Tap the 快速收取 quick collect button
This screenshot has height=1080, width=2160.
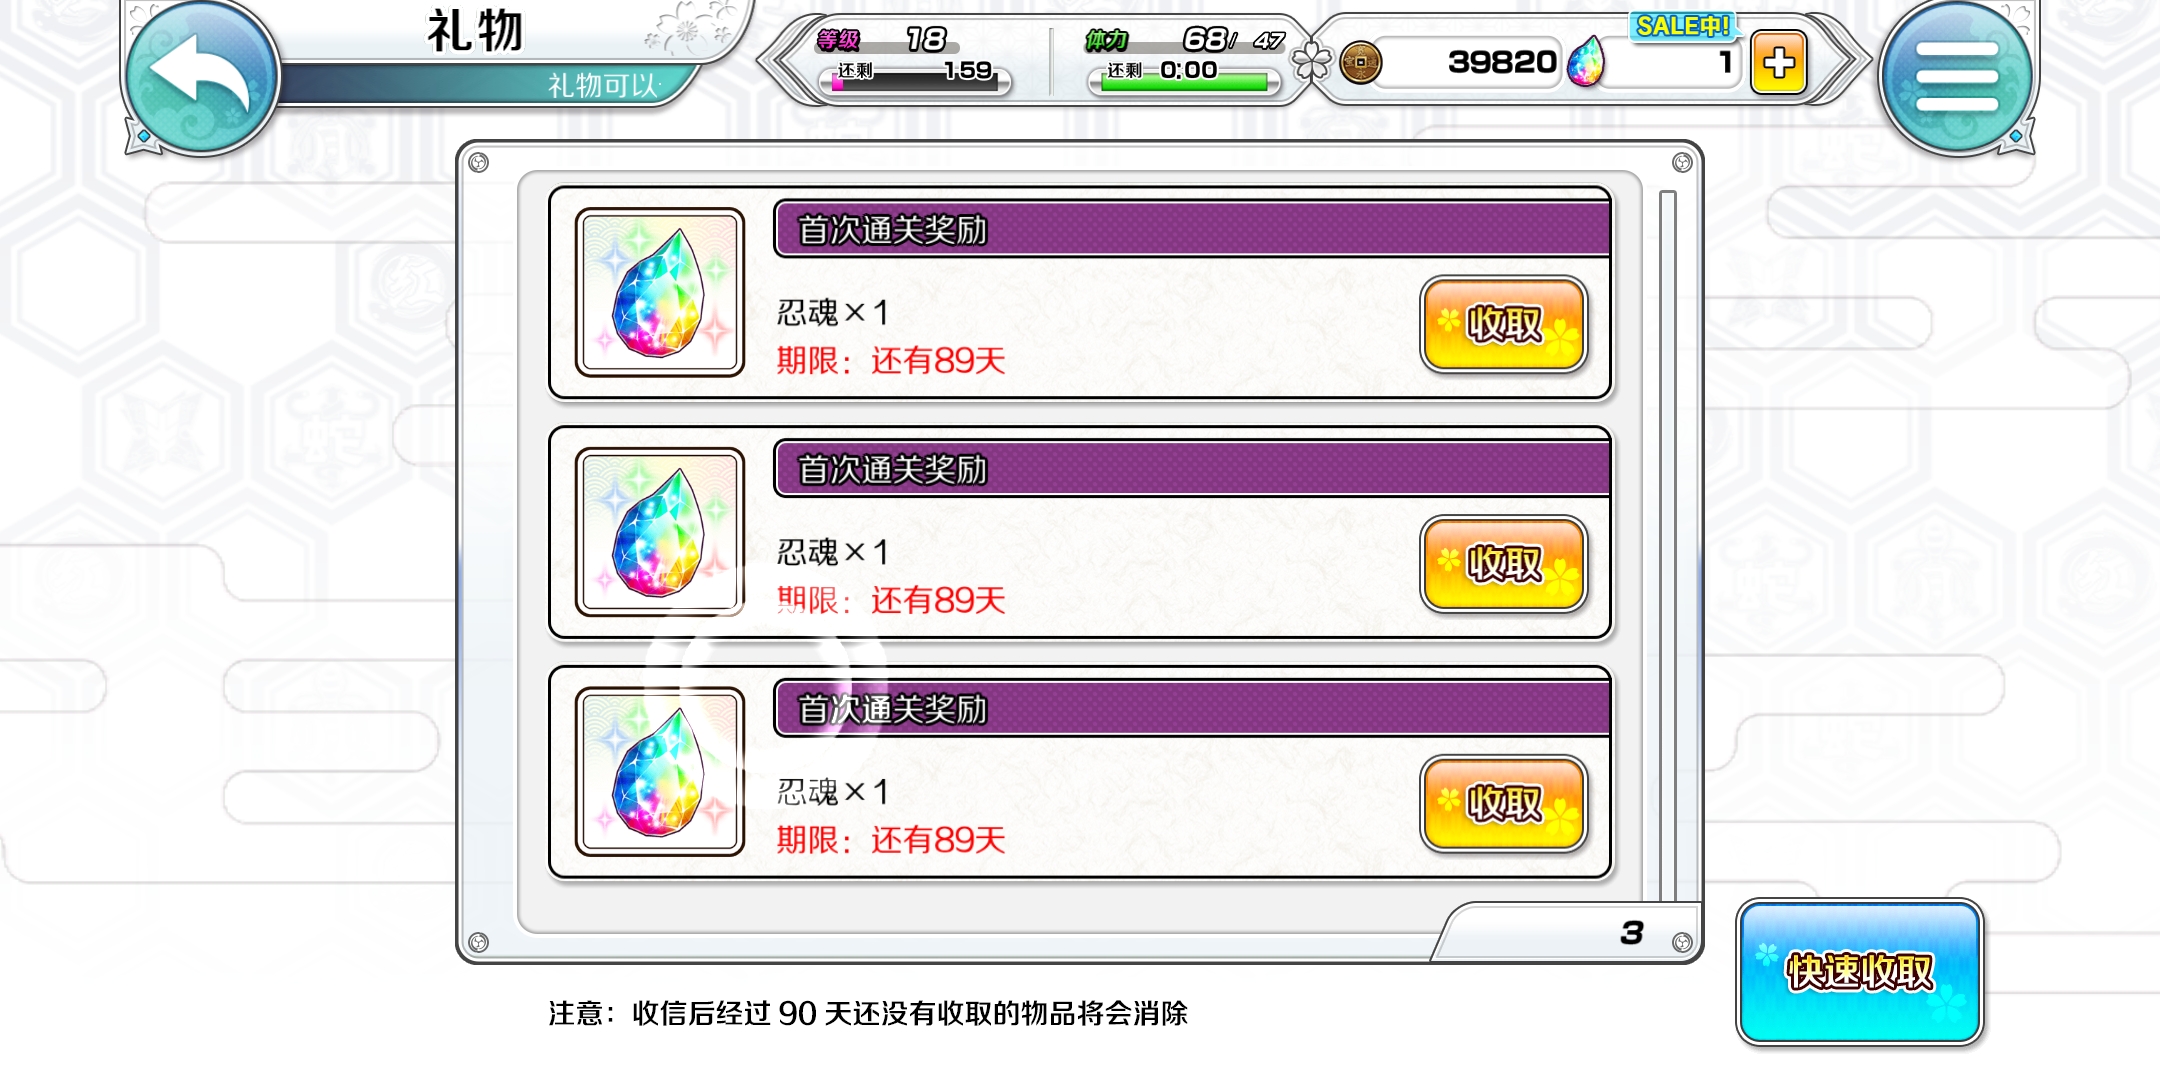point(1860,972)
